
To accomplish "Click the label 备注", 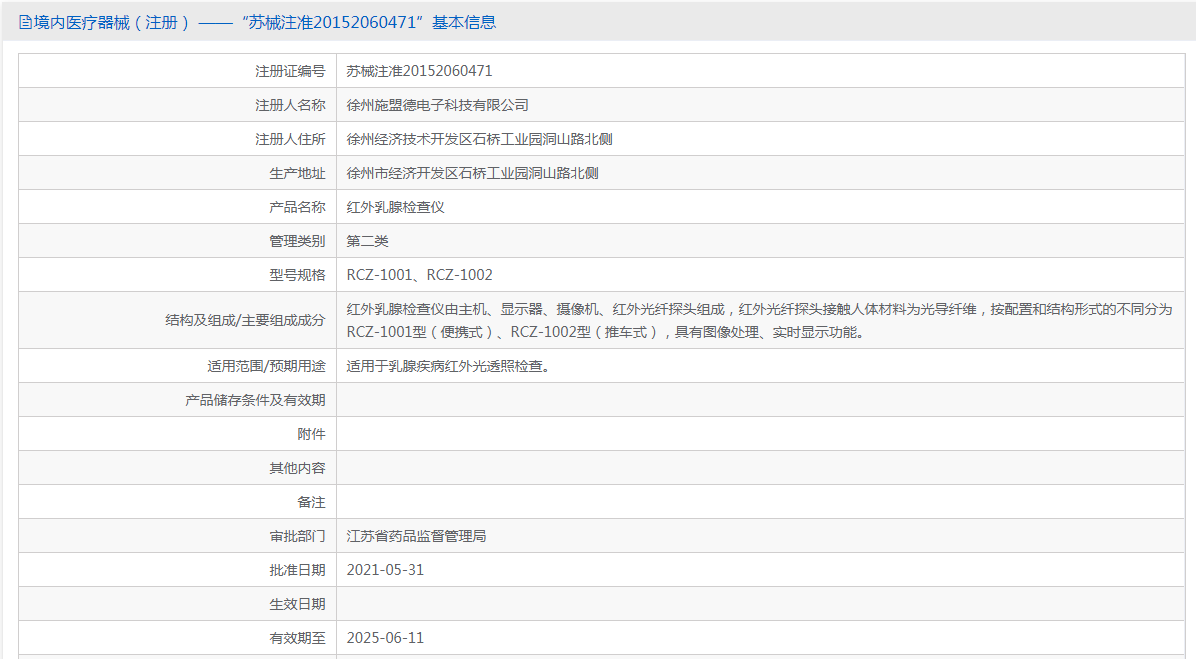I will (x=311, y=502).
